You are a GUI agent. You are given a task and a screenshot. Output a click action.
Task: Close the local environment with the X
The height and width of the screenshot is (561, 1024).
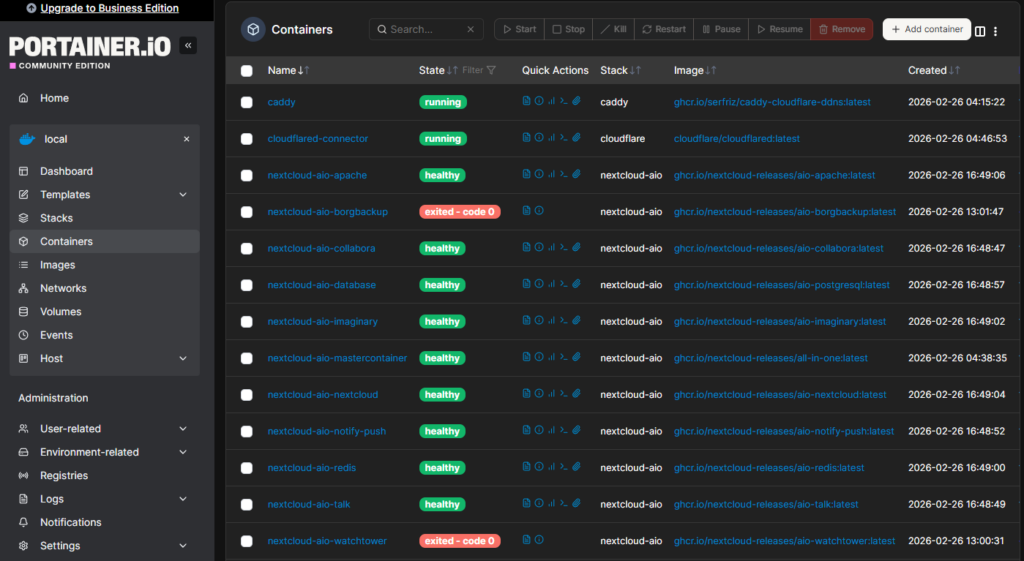point(186,139)
